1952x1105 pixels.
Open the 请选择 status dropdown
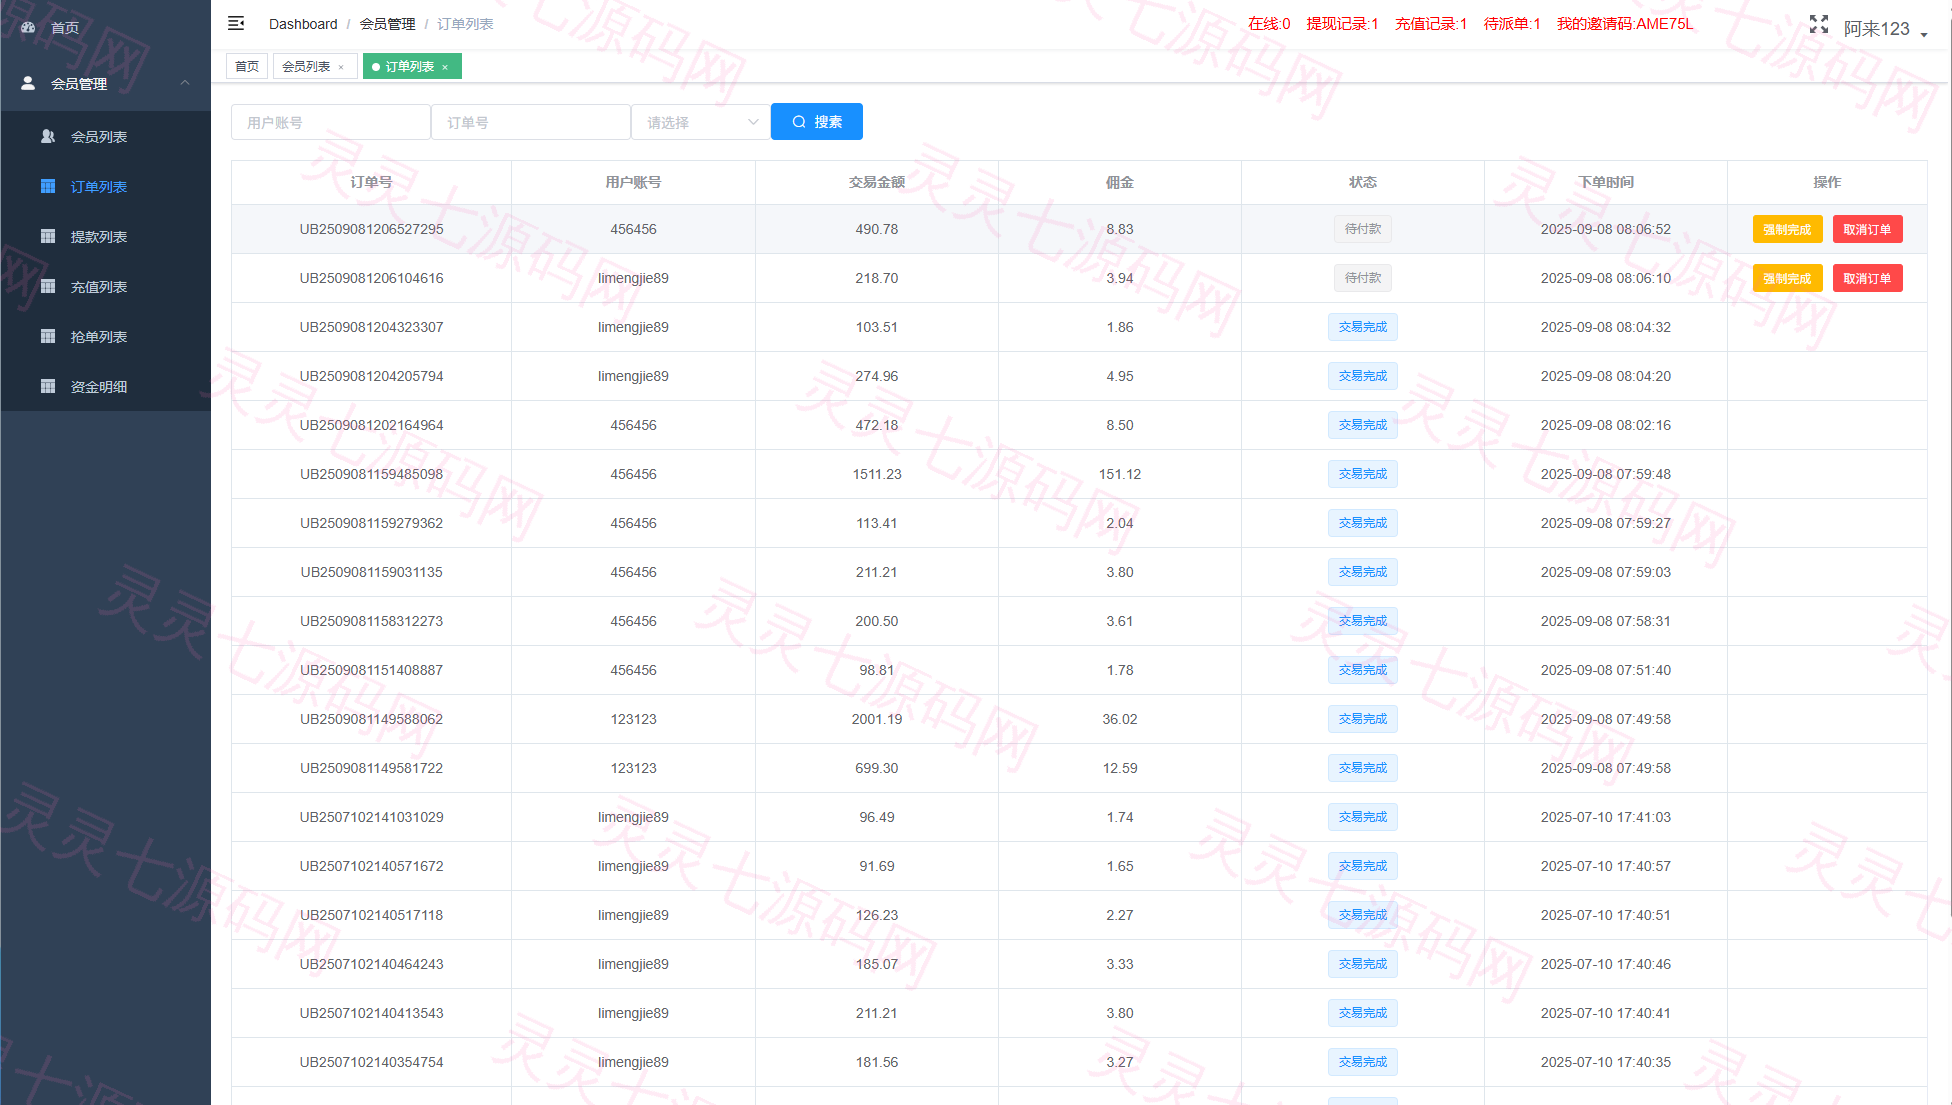pyautogui.click(x=701, y=122)
